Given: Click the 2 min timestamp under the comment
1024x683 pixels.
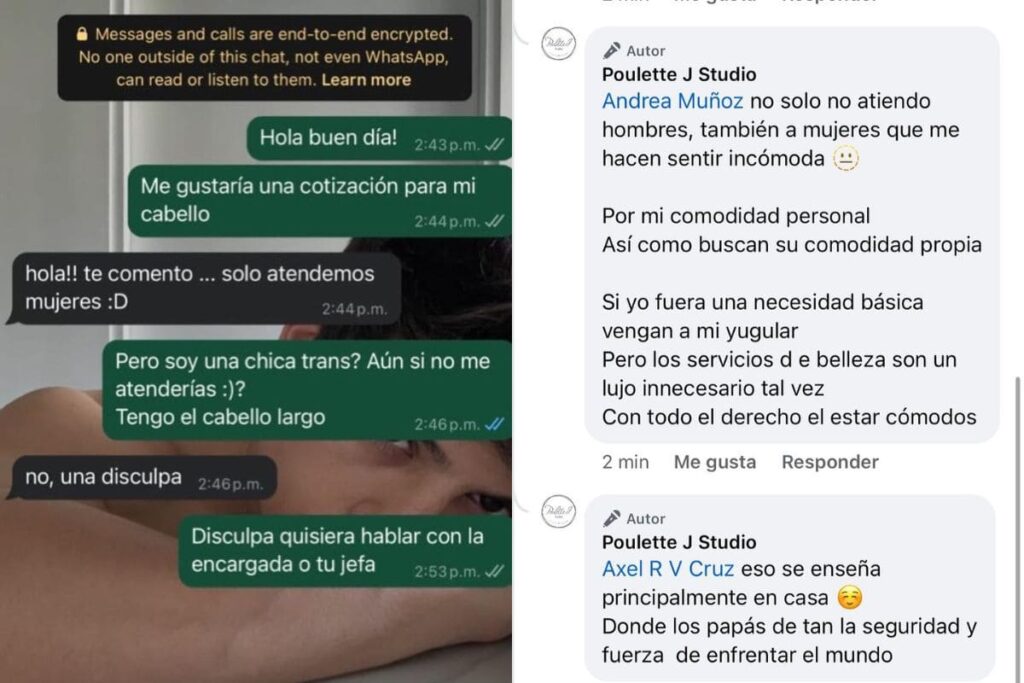Looking at the screenshot, I should [x=625, y=462].
